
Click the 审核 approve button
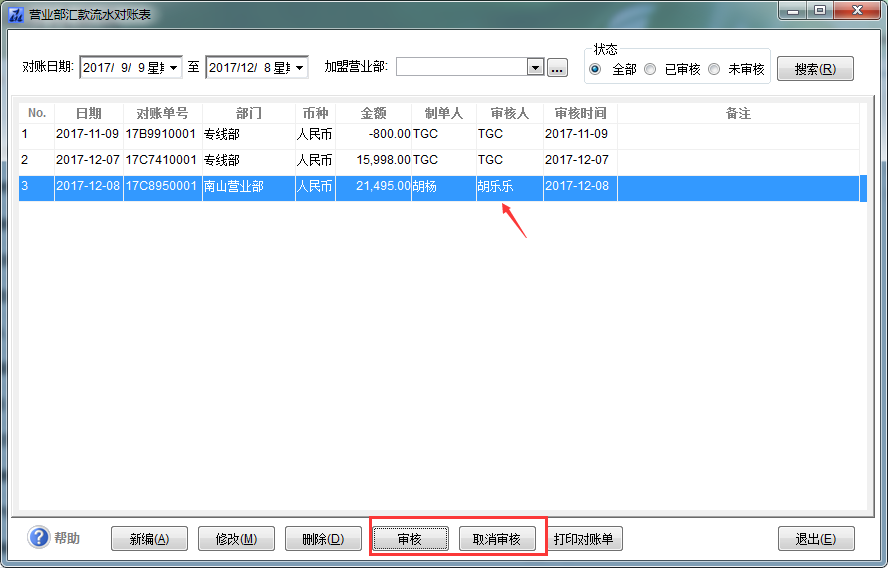click(410, 539)
